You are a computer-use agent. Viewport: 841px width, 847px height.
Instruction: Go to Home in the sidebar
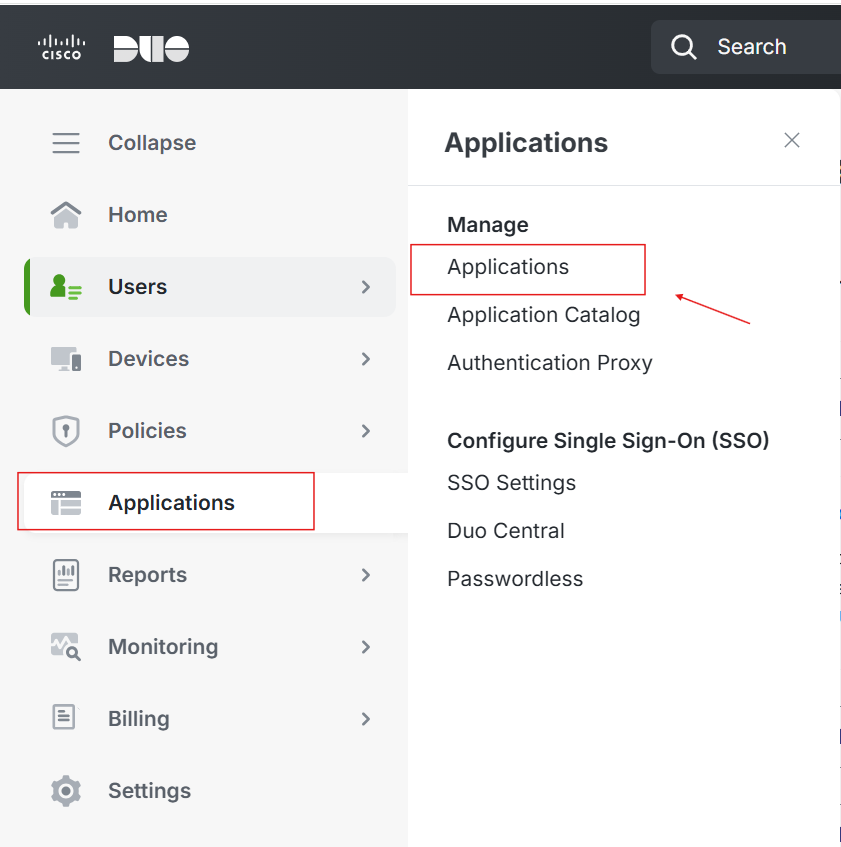click(138, 215)
